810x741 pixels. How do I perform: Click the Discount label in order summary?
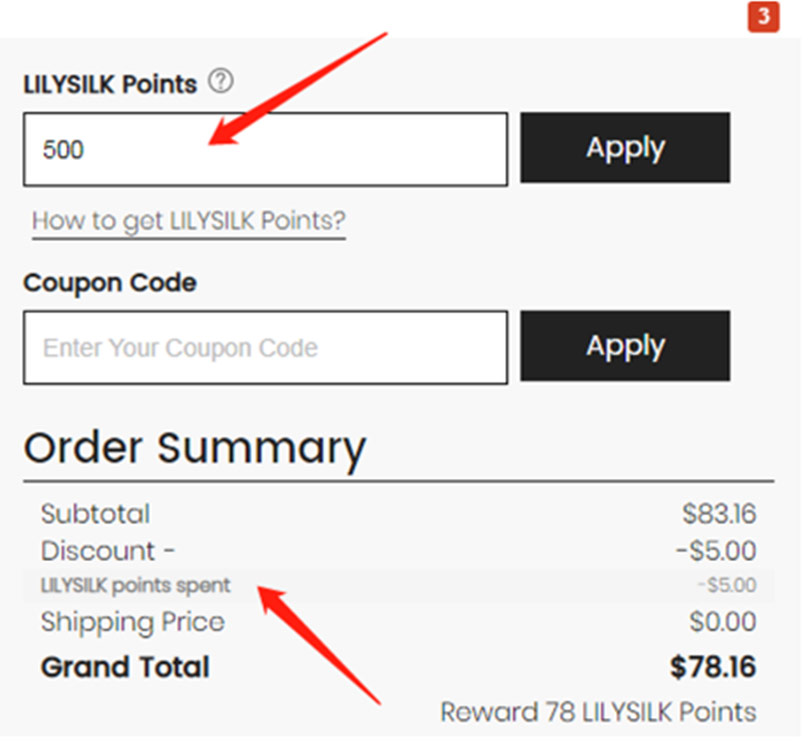[x=108, y=551]
